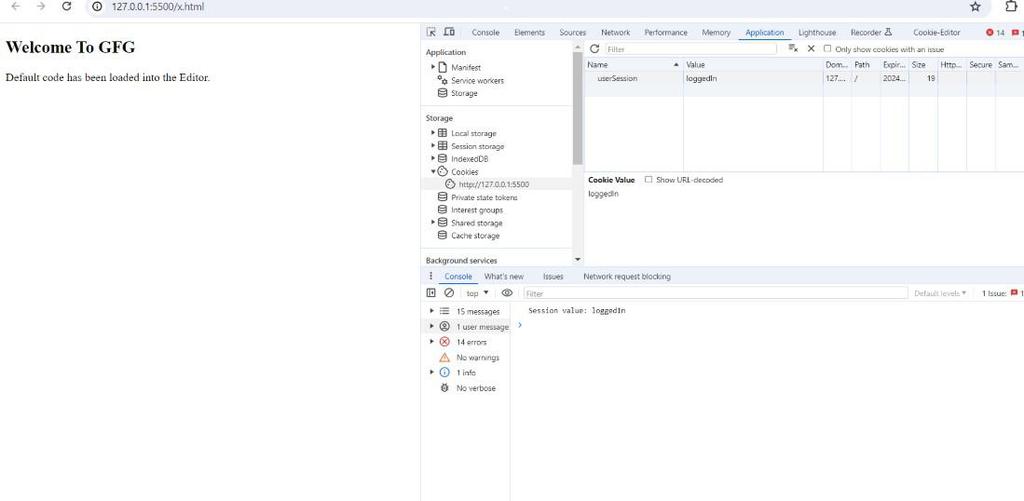Viewport: 1024px width, 501px height.
Task: Expand Shared storage in the sidebar
Action: pos(433,223)
